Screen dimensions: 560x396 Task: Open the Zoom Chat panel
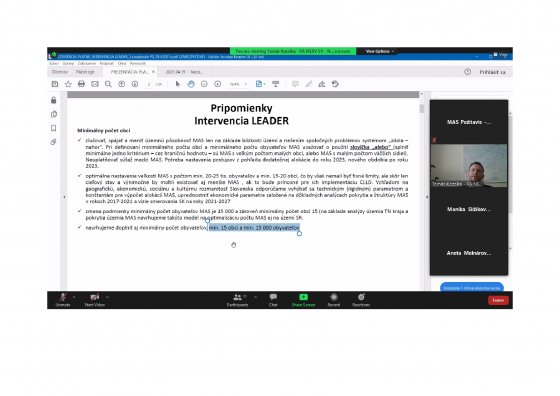(x=273, y=300)
